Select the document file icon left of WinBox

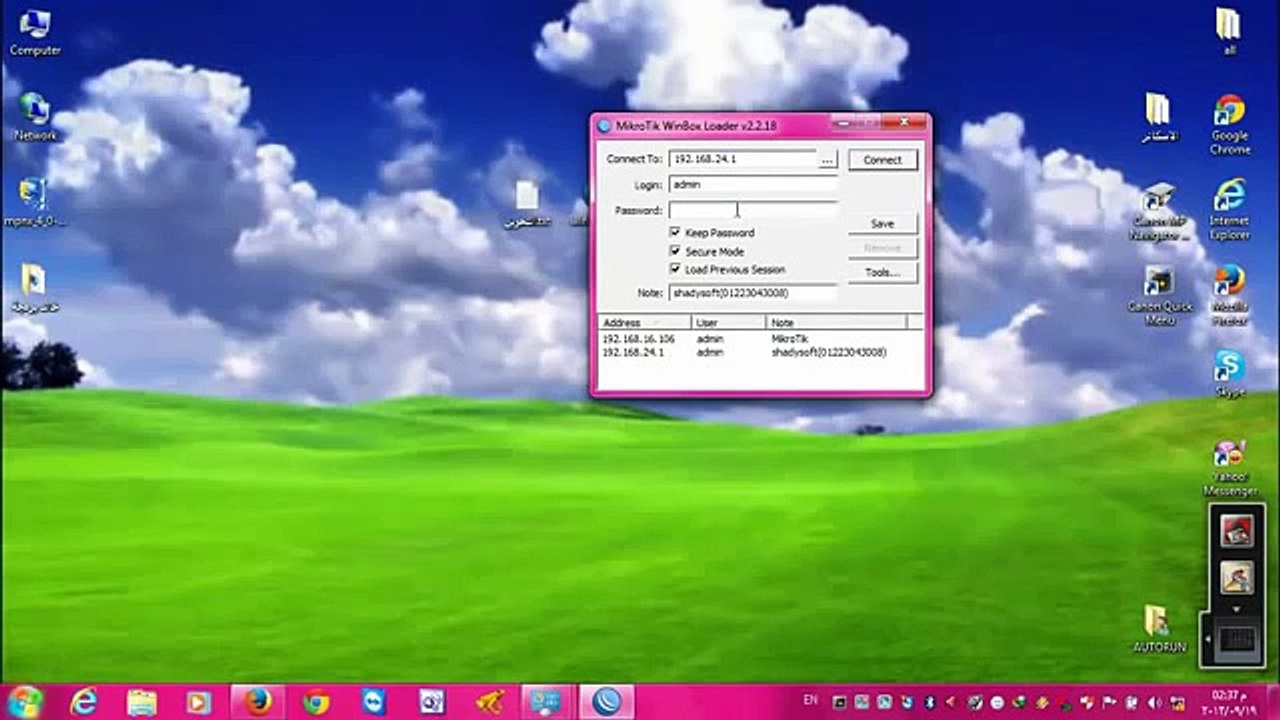coord(527,203)
